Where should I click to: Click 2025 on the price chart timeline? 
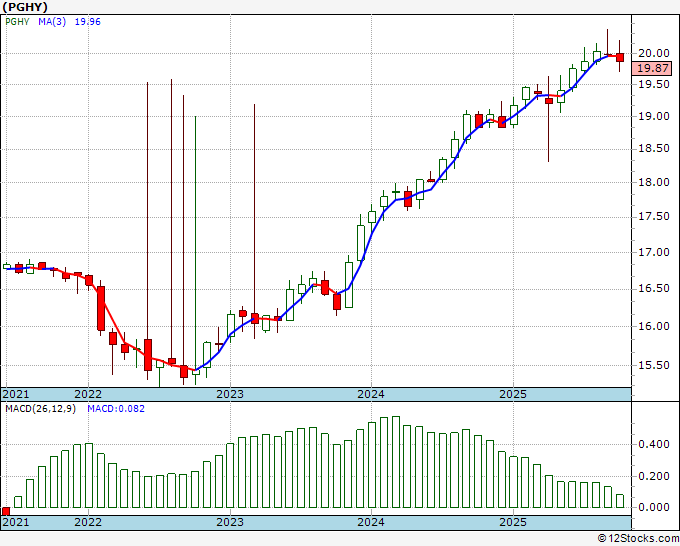(513, 394)
